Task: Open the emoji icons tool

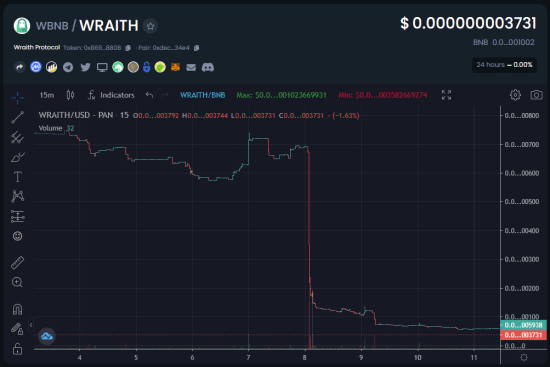Action: click(x=18, y=236)
